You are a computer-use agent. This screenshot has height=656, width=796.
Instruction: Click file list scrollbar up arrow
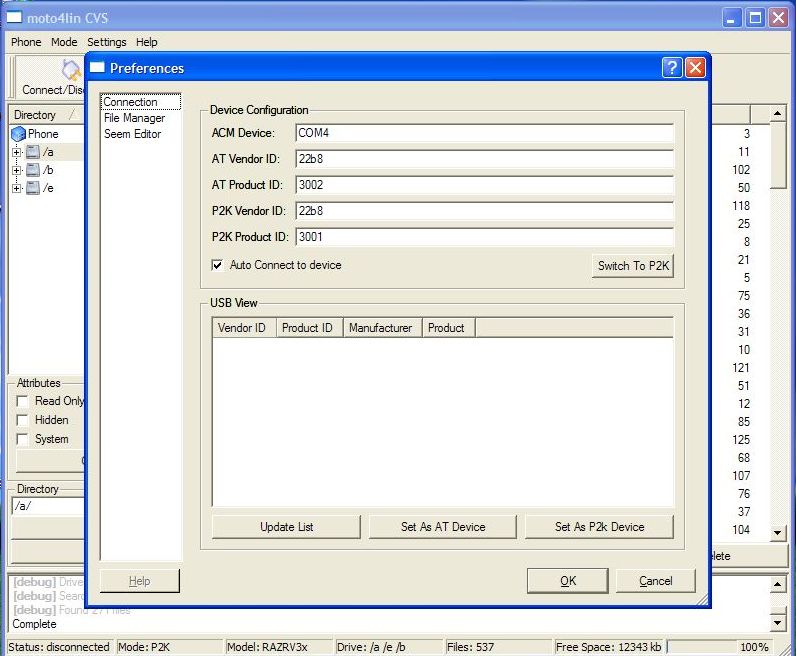[x=778, y=113]
